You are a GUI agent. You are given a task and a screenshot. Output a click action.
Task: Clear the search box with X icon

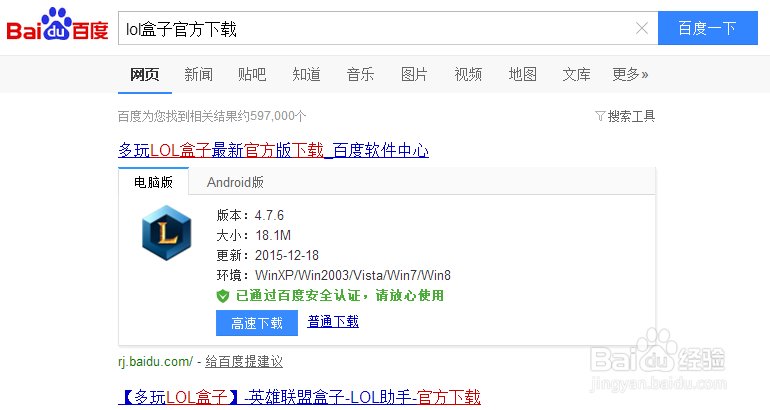tap(641, 28)
